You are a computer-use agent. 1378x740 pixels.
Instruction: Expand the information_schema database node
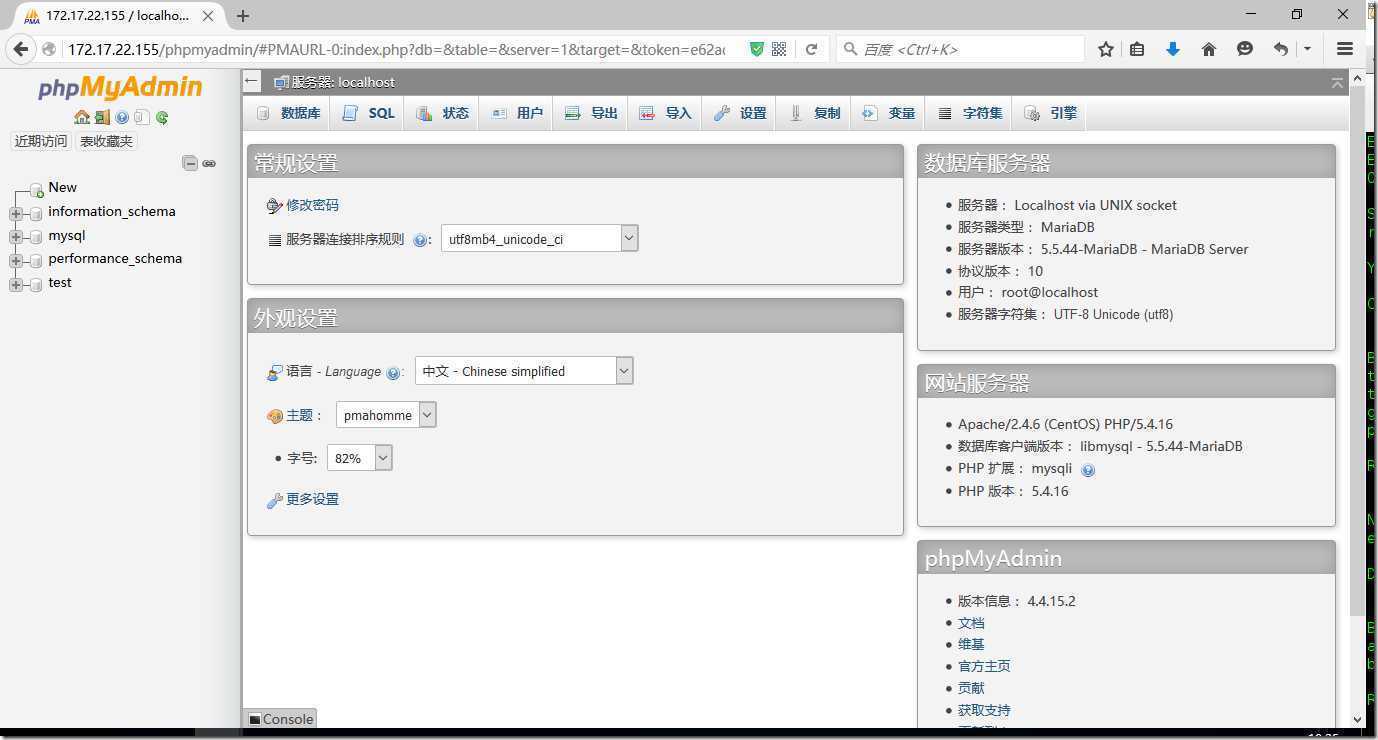16,213
